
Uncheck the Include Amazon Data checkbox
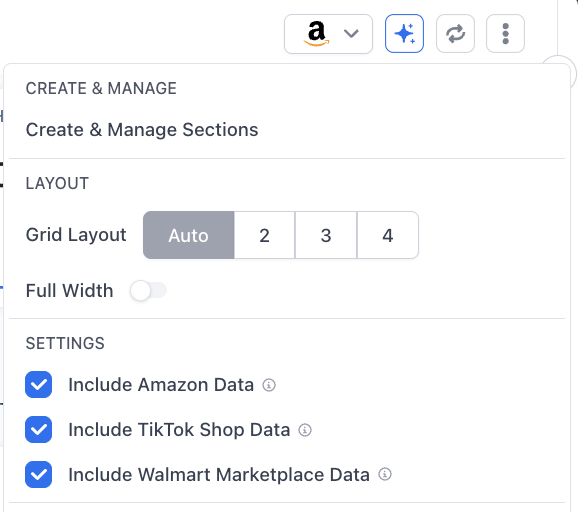coord(38,384)
